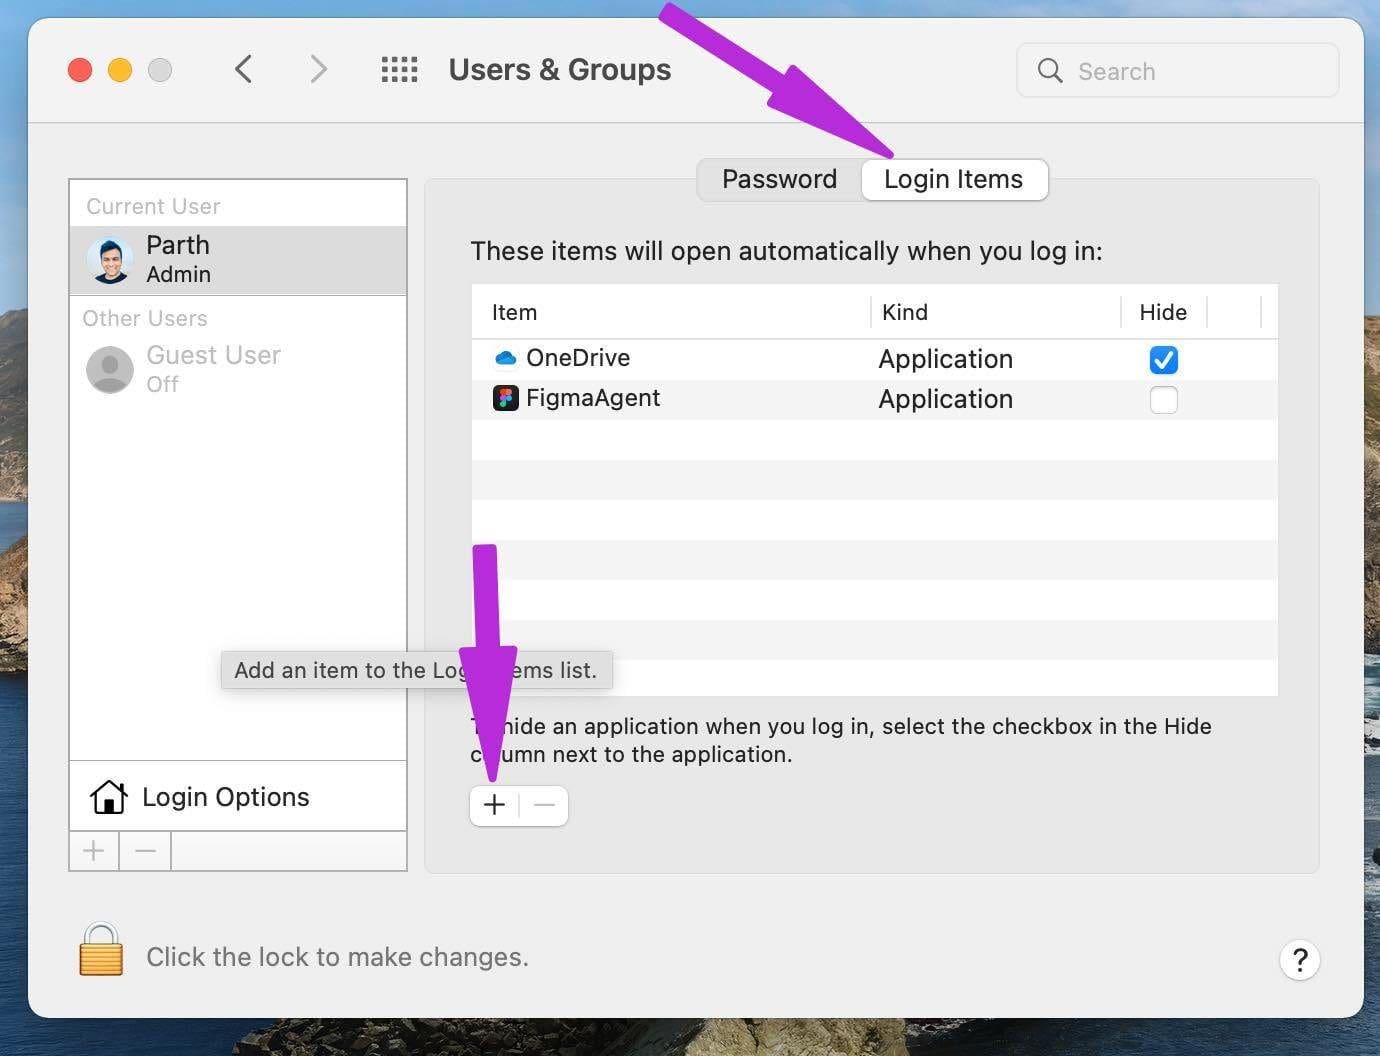Click the Login Options house icon
Image resolution: width=1380 pixels, height=1056 pixels.
pos(108,797)
